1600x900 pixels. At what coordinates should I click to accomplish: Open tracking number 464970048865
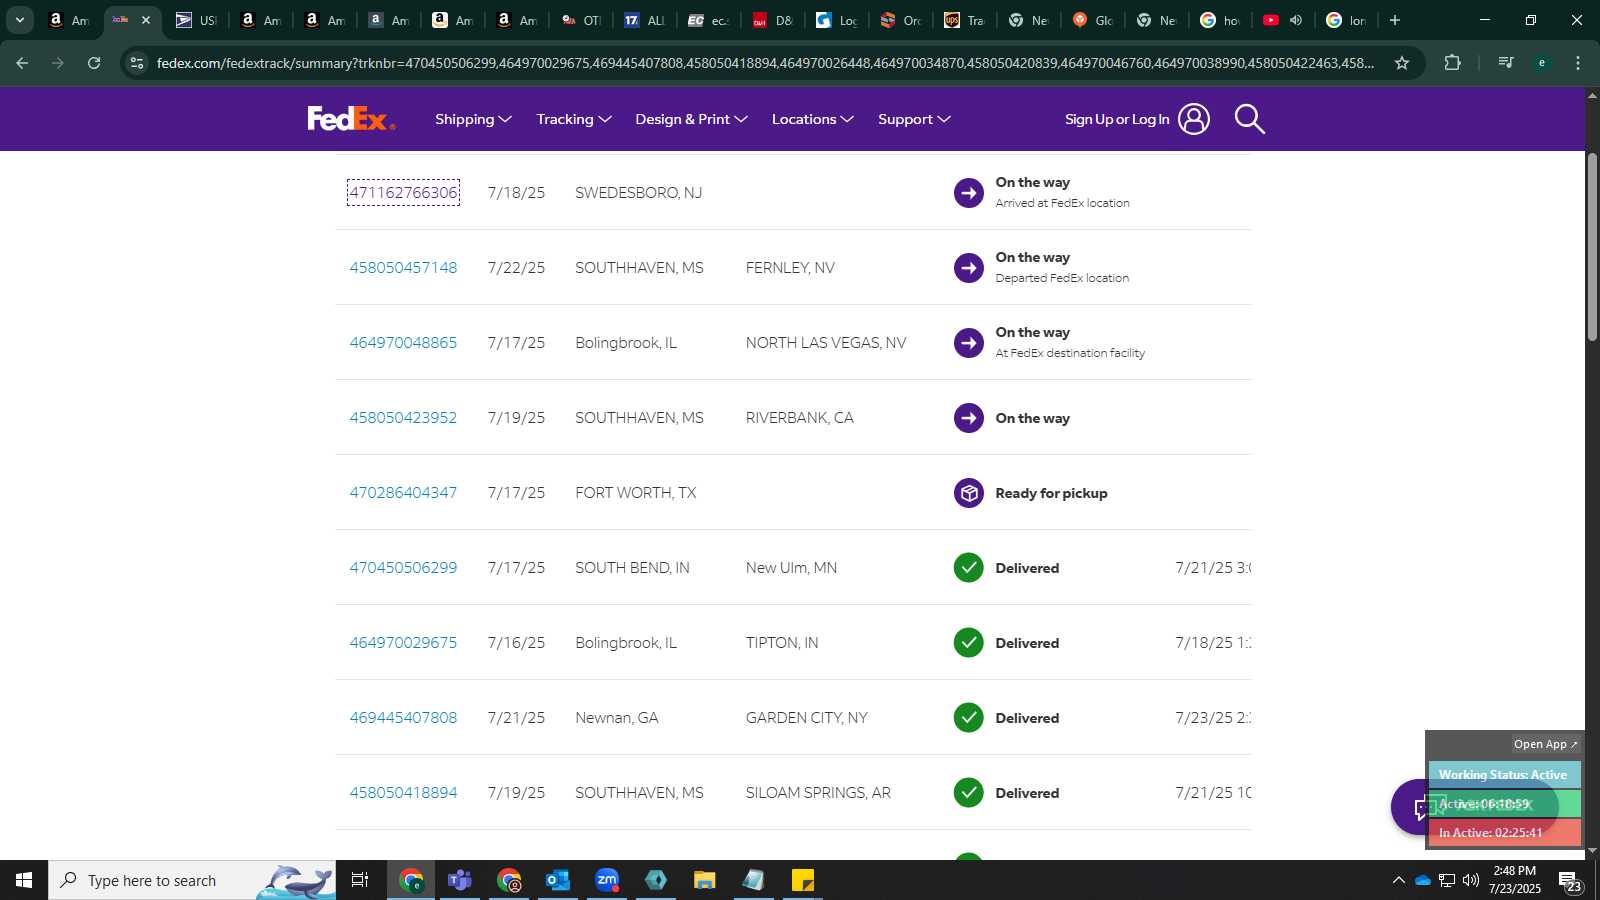pos(403,343)
